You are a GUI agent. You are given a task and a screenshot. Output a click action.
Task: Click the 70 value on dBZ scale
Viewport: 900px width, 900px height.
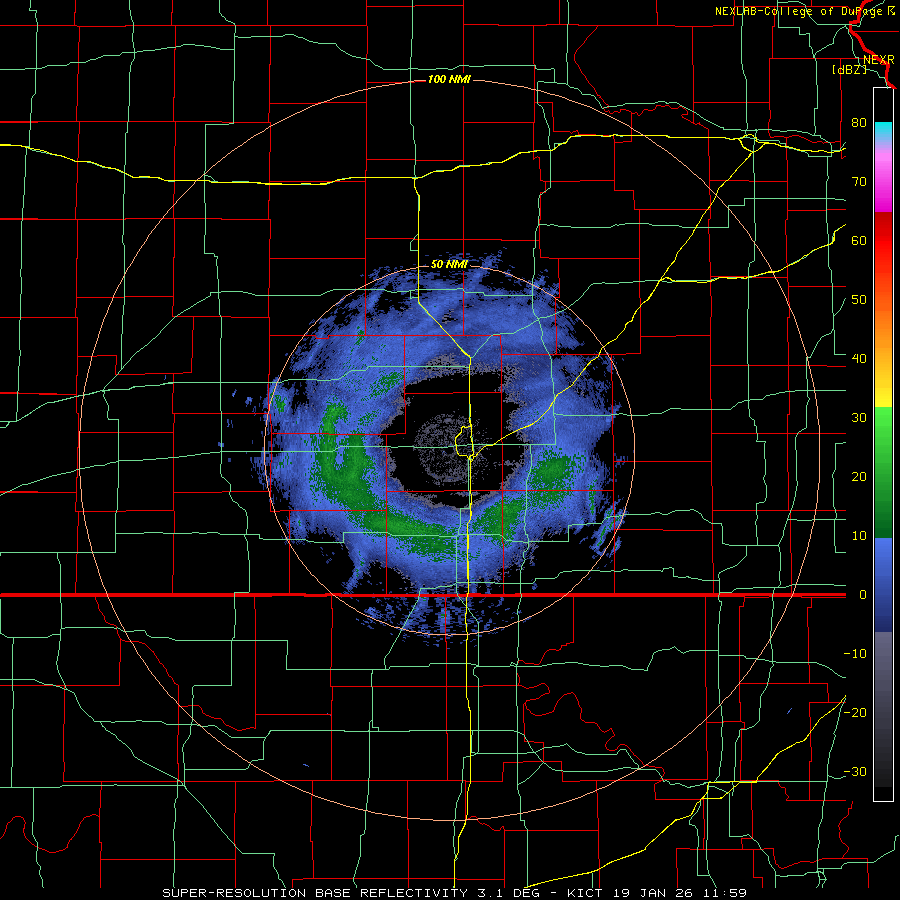859,182
